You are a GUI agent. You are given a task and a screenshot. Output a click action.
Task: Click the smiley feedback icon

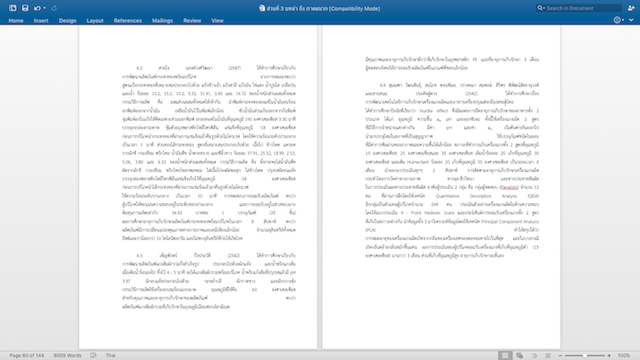(617, 20)
